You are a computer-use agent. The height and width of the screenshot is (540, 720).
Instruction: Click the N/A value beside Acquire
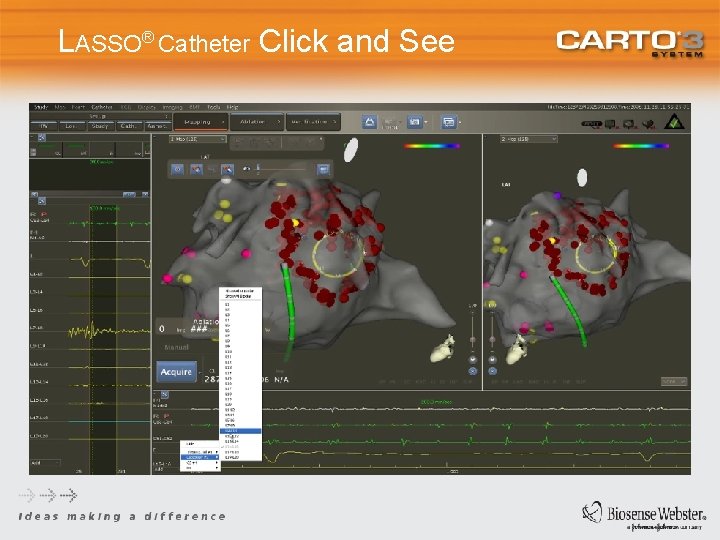pyautogui.click(x=281, y=380)
